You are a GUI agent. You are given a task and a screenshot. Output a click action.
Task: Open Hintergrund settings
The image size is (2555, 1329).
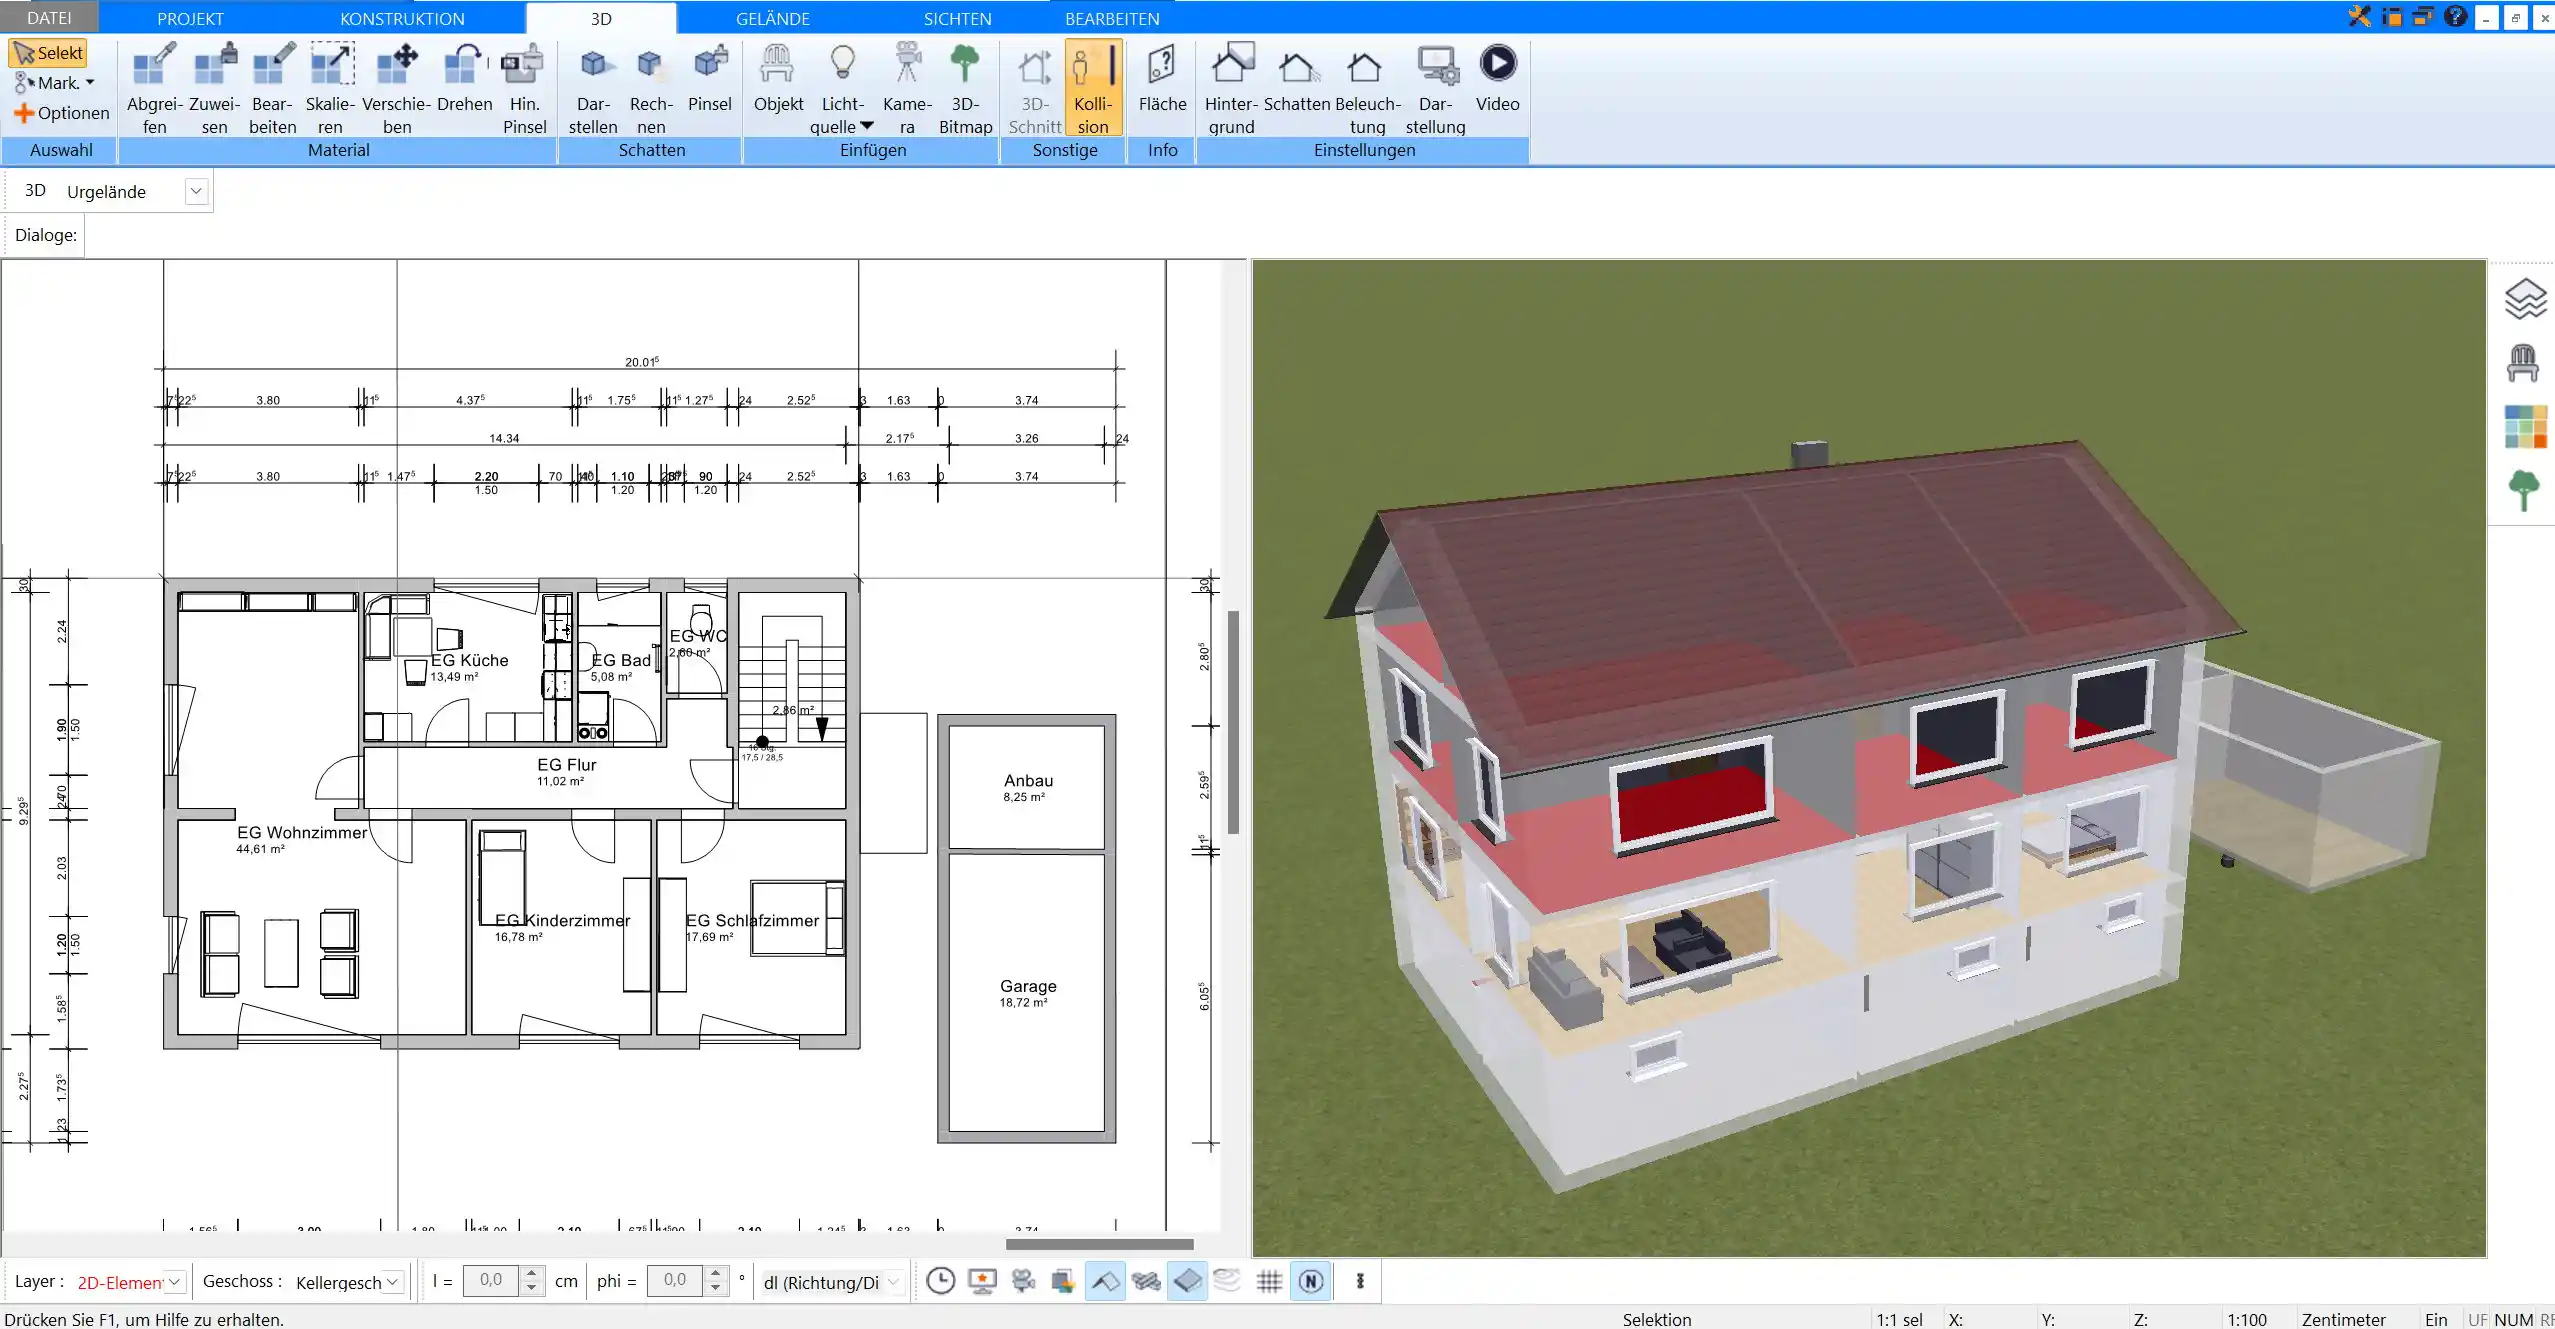click(x=1231, y=88)
